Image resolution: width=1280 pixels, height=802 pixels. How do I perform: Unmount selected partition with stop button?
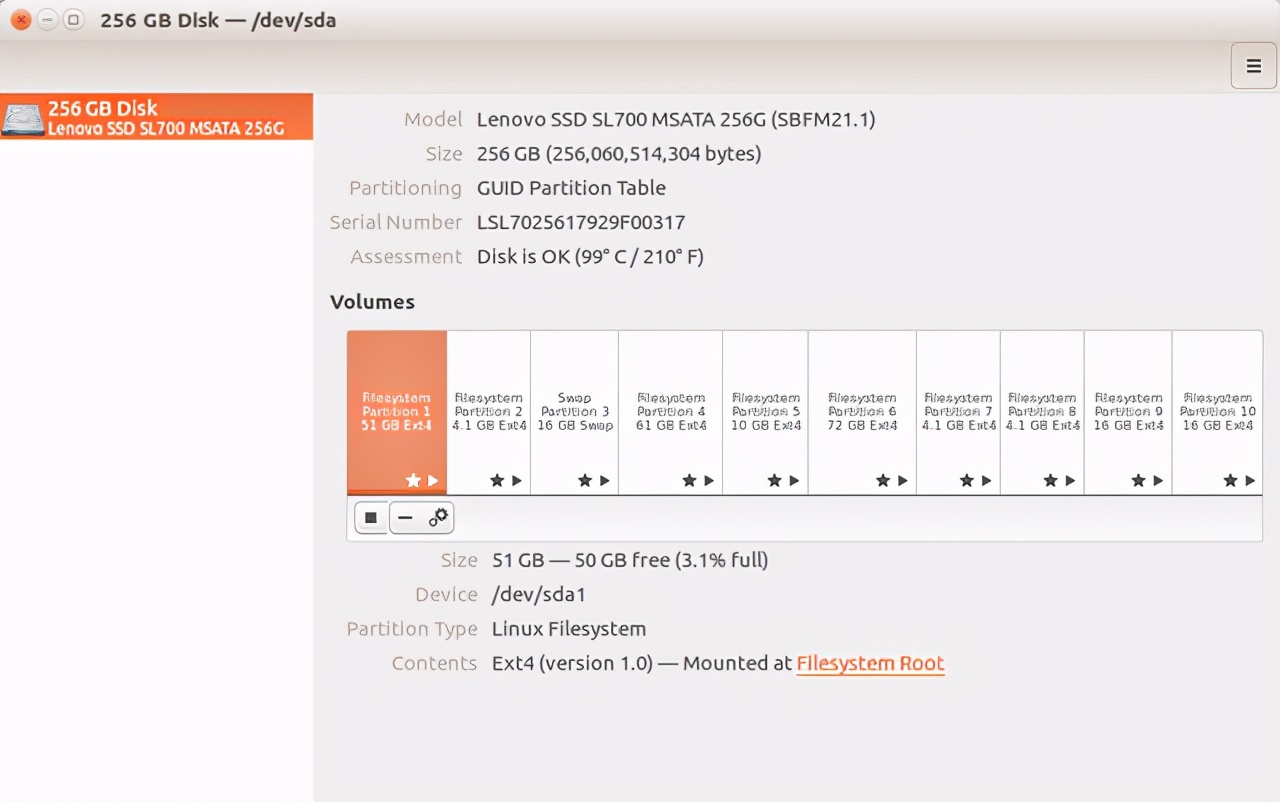pos(371,517)
